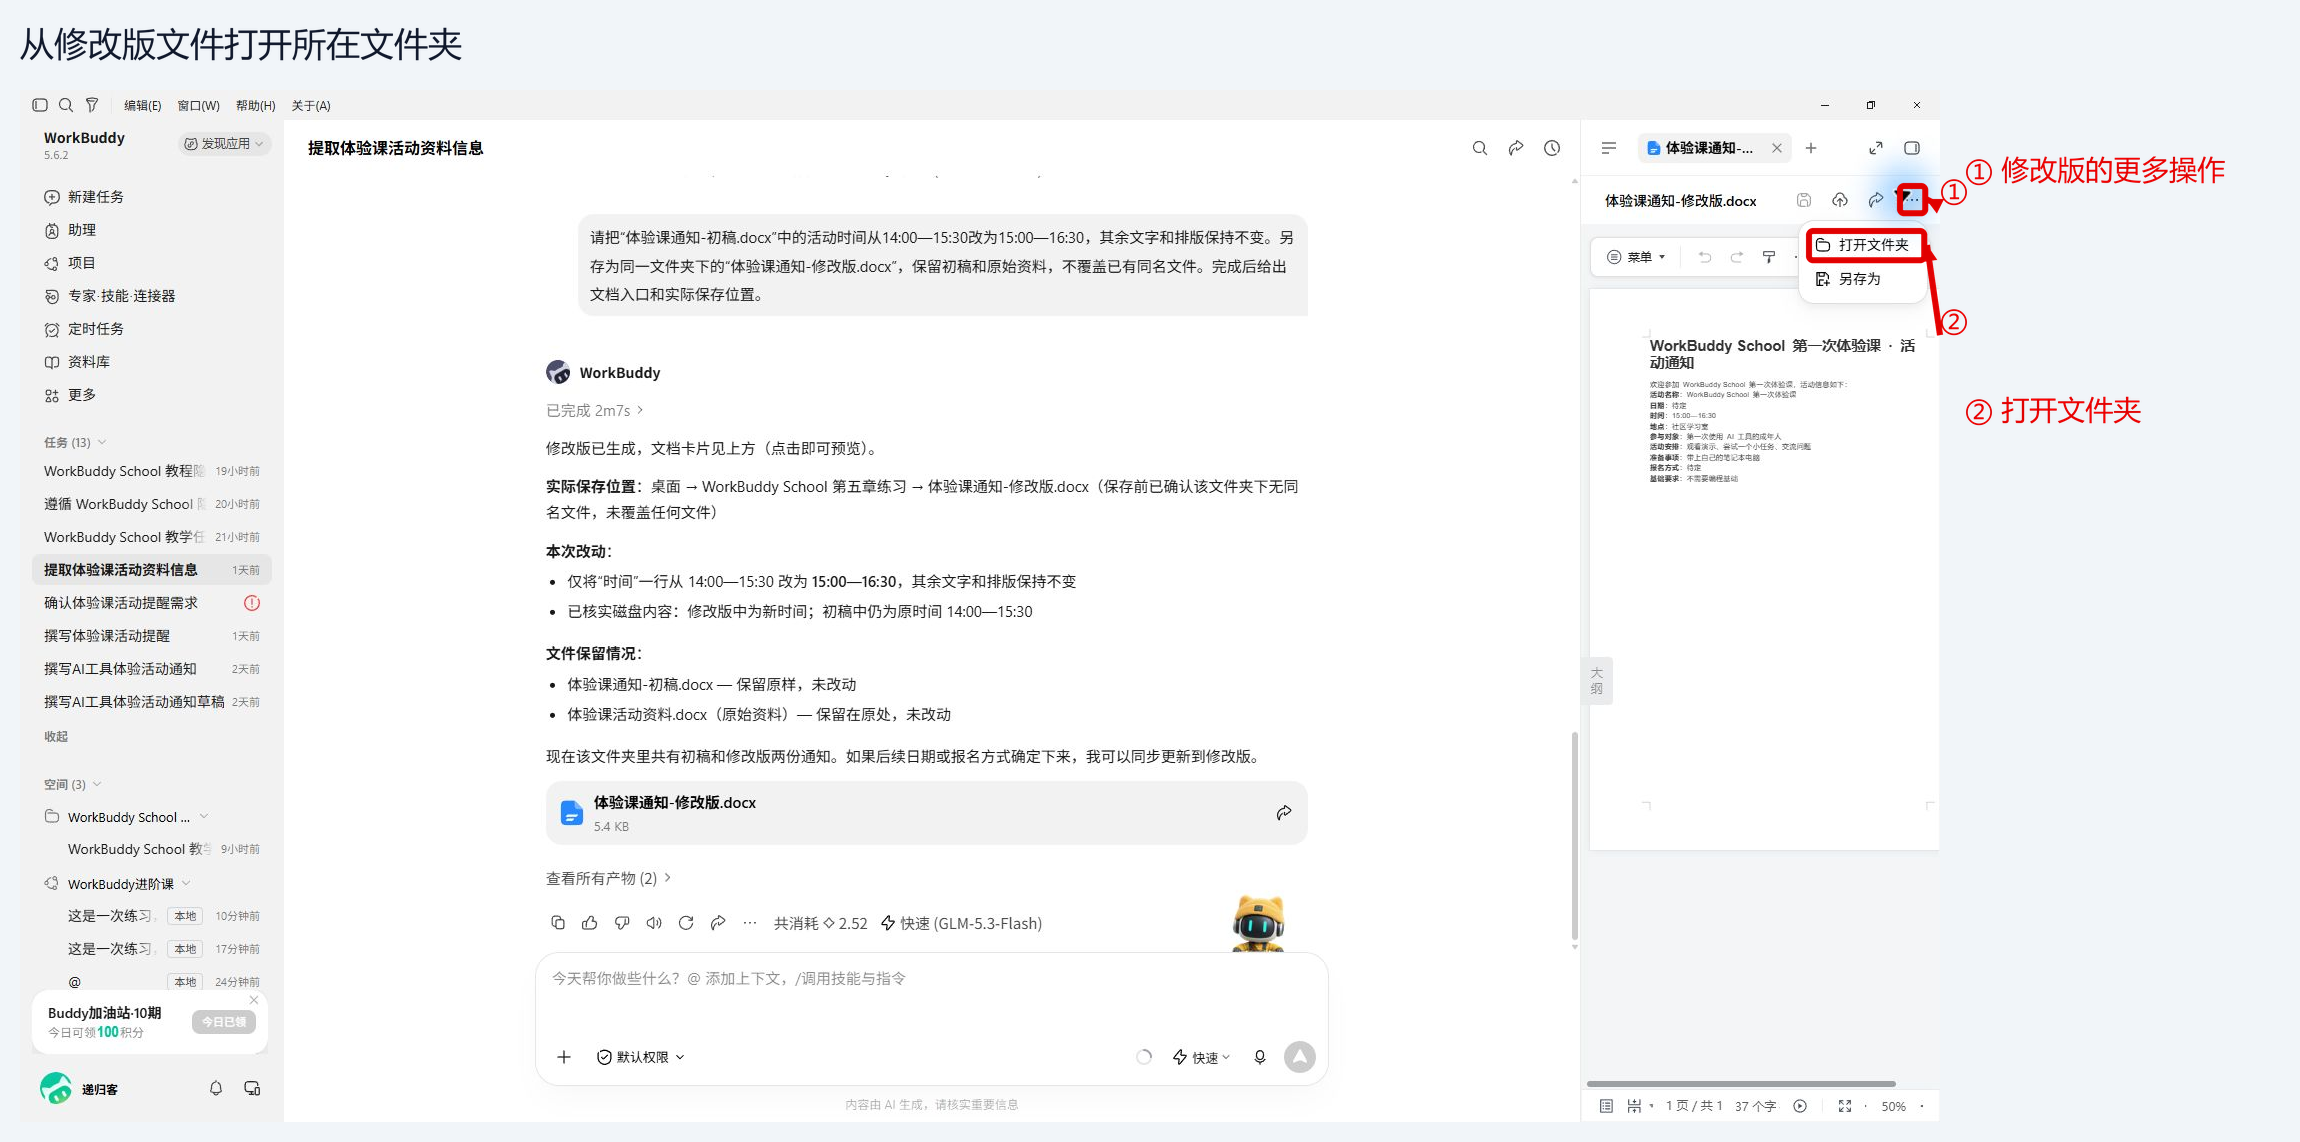
Task: Click the 50% zoom level in status bar
Action: (1893, 1106)
